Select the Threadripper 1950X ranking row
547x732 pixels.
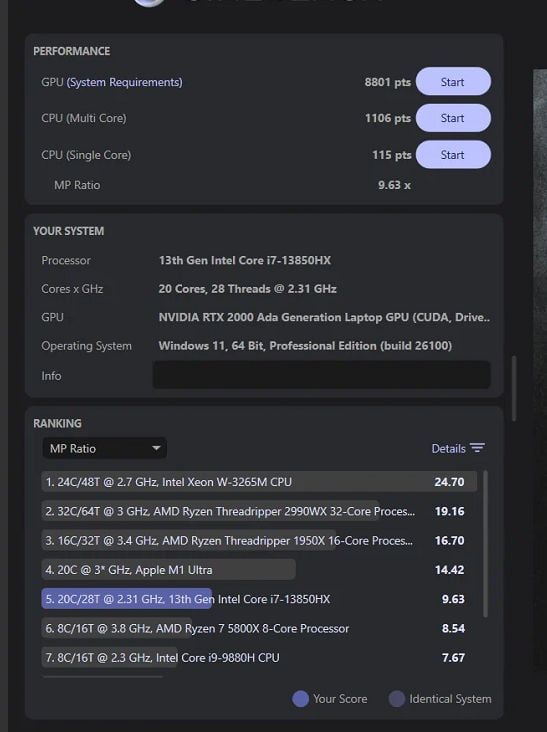pos(259,541)
